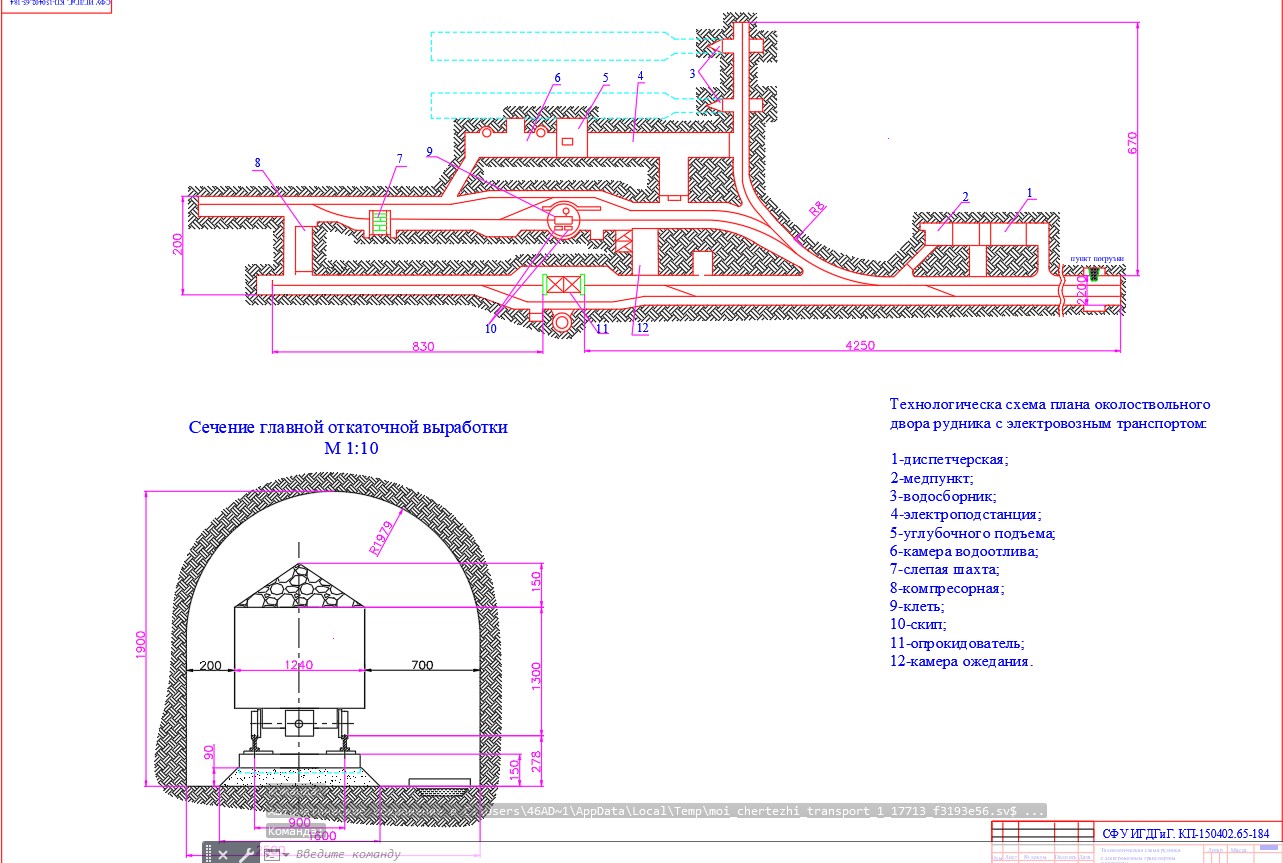Select the dimension '830' in the plan
1283x863 pixels.
click(x=423, y=345)
